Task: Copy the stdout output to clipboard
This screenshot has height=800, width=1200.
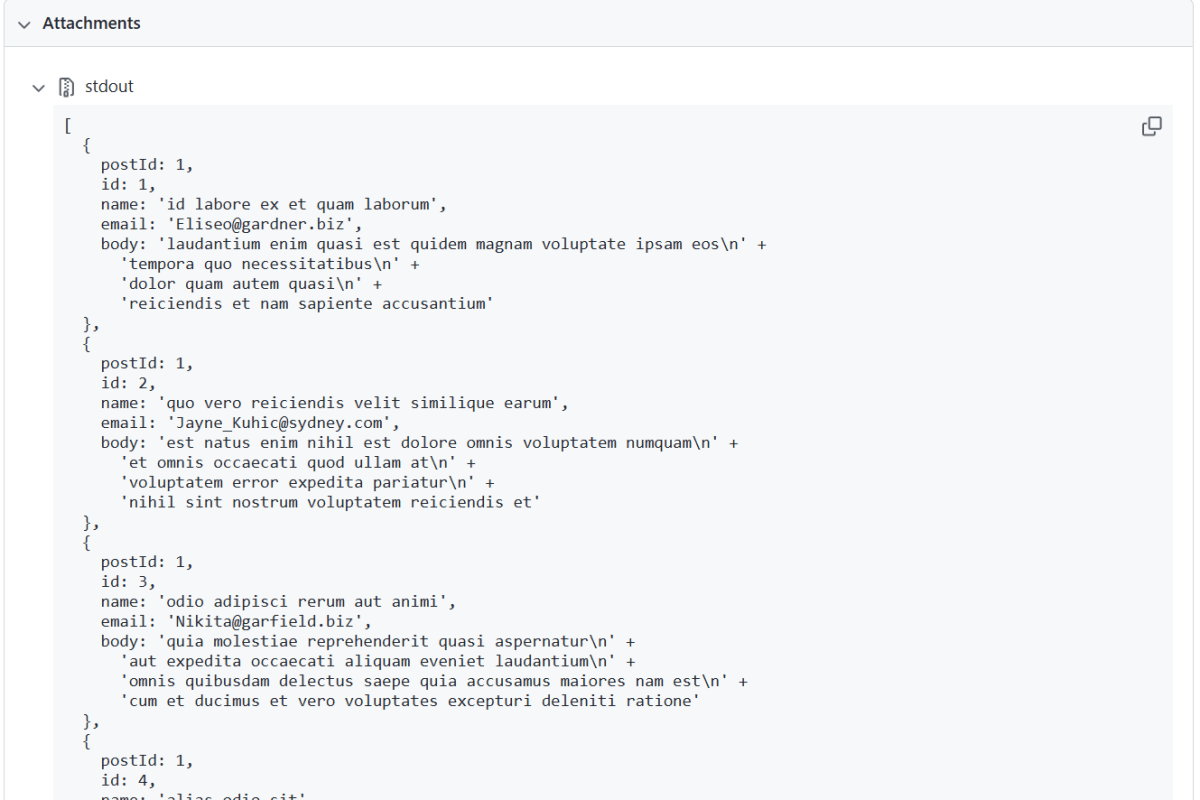Action: coord(1151,126)
